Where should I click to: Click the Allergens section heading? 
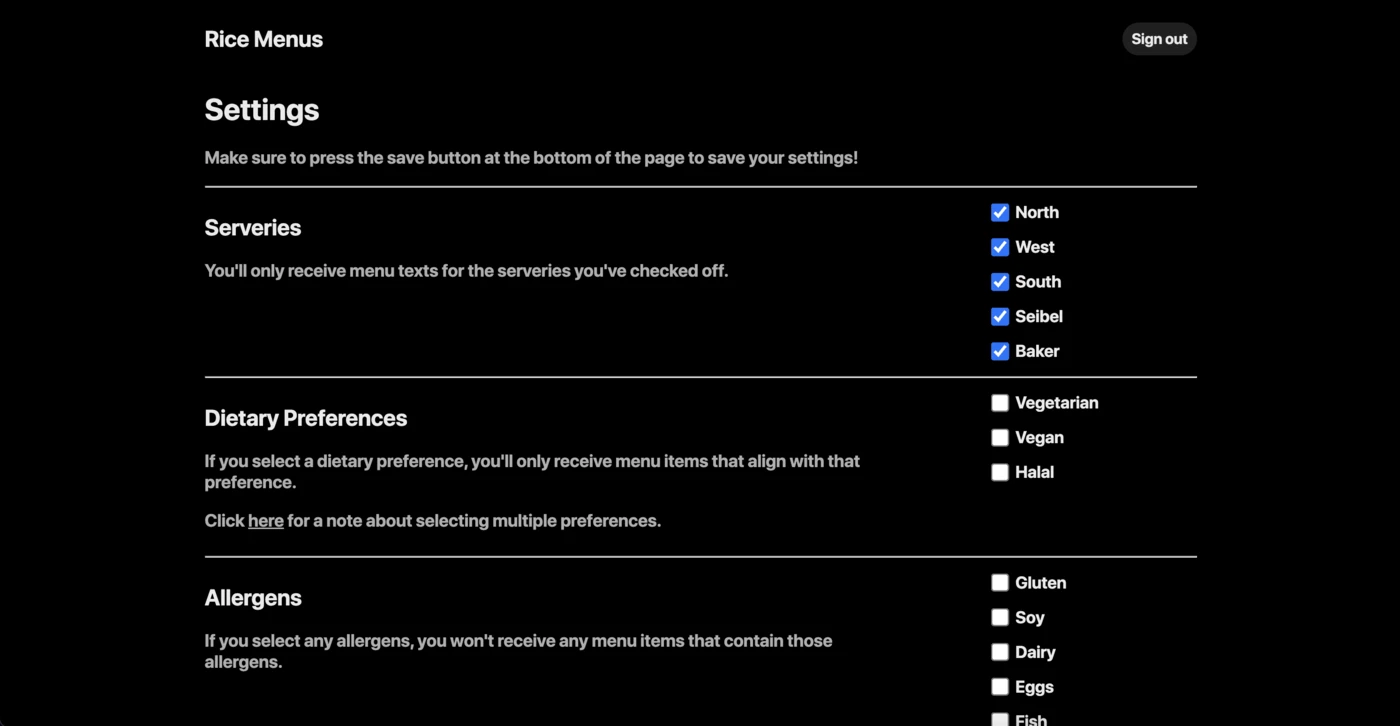point(253,598)
